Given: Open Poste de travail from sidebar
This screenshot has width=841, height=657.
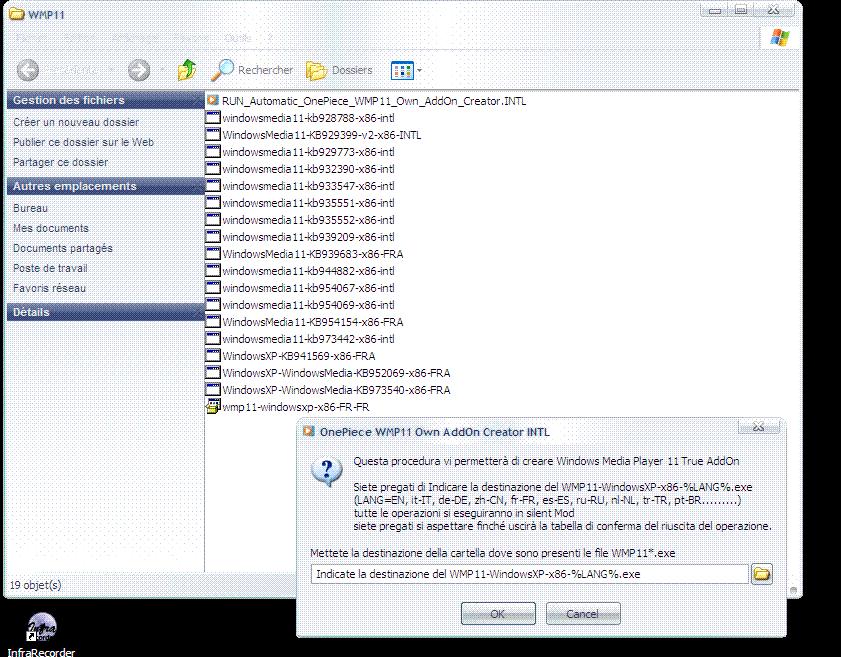Looking at the screenshot, I should click(50, 268).
